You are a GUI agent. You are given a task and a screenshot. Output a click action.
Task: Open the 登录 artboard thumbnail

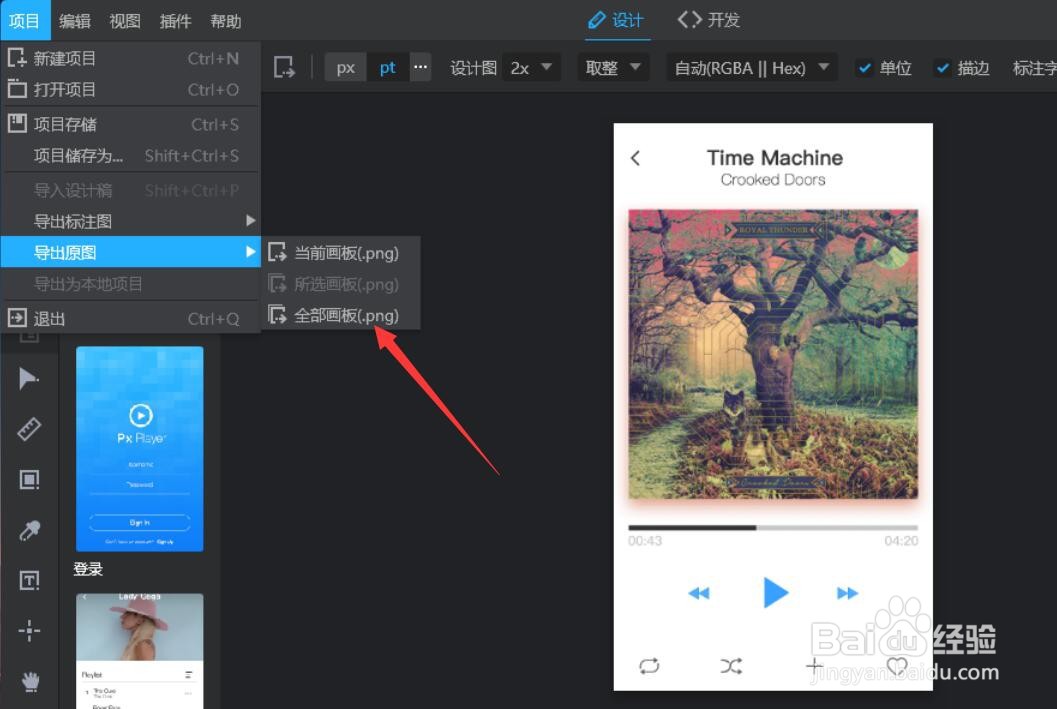click(140, 449)
